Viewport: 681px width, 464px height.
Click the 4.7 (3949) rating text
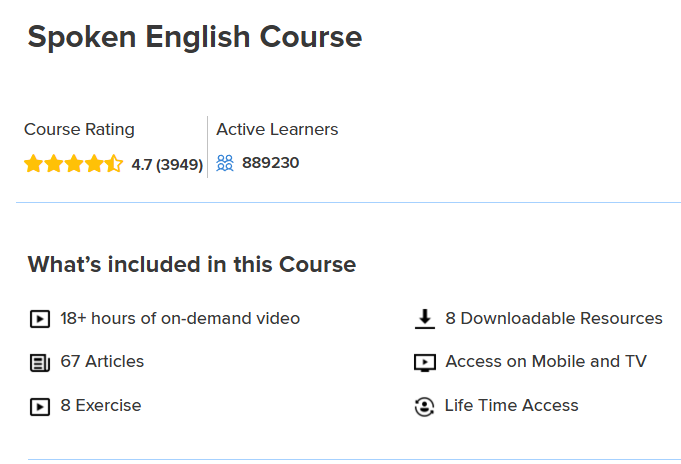coord(167,164)
